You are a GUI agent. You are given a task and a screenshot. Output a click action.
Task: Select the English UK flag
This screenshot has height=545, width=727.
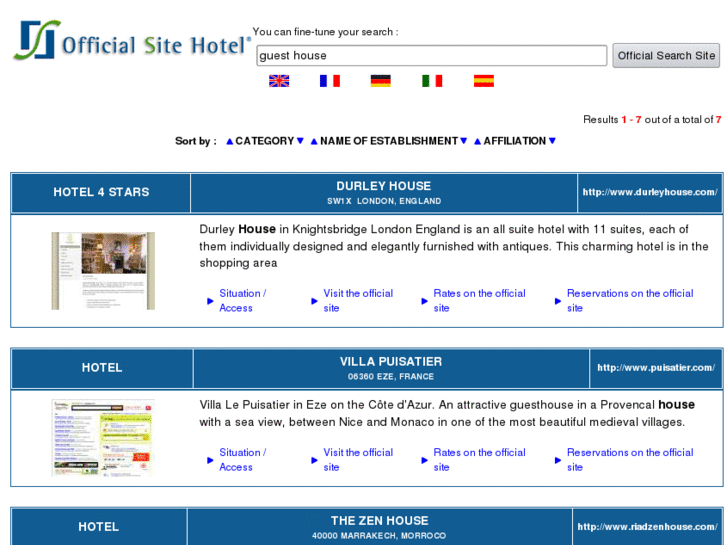pyautogui.click(x=279, y=81)
